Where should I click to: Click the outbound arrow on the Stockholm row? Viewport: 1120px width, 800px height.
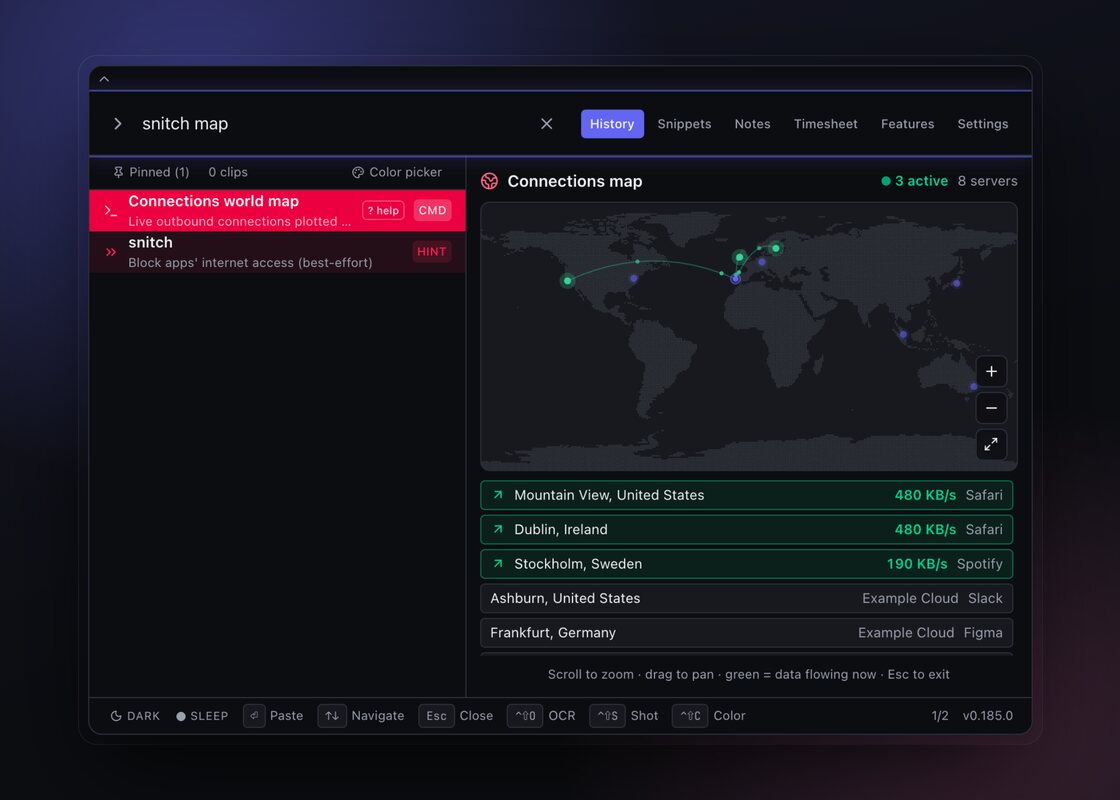[x=498, y=564]
